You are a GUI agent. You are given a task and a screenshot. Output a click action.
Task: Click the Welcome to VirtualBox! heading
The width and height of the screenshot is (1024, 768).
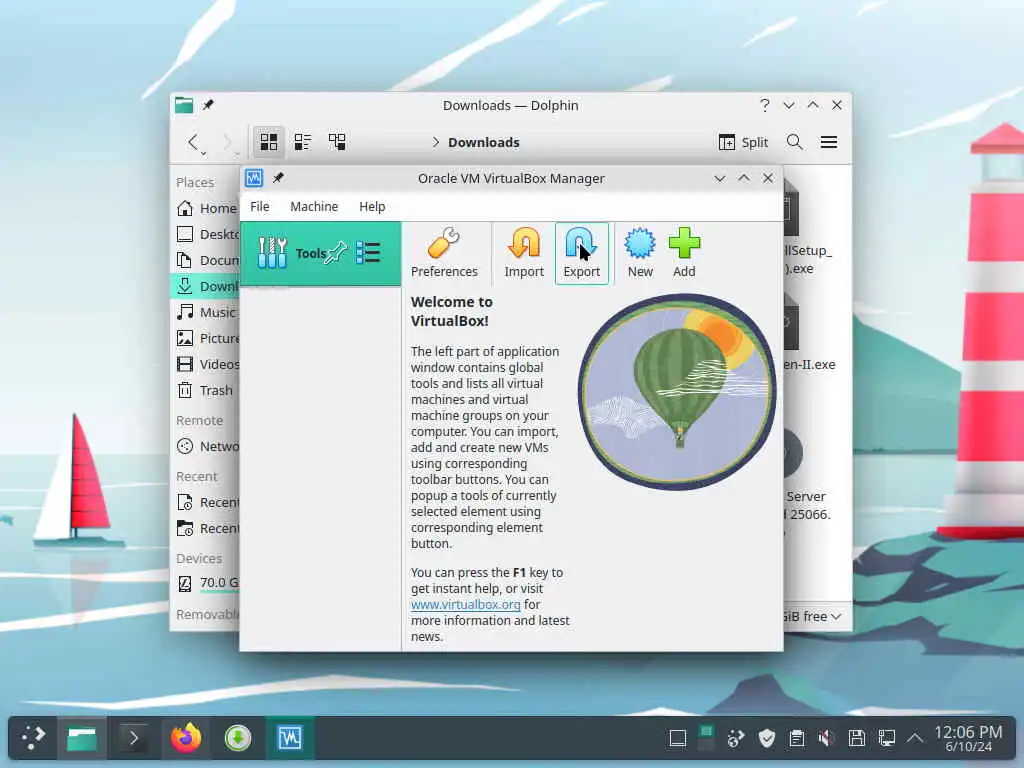452,312
